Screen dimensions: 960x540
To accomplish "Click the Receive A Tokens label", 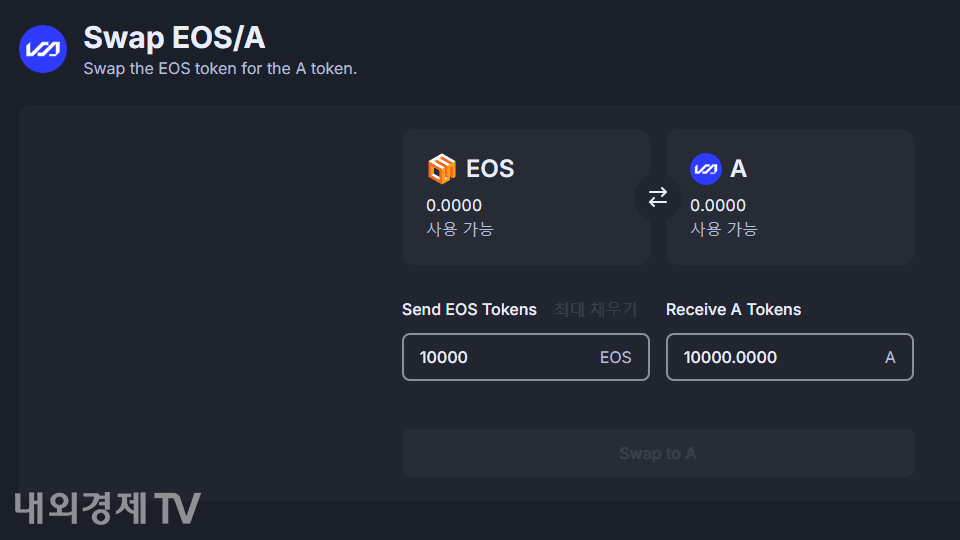I will click(x=733, y=310).
